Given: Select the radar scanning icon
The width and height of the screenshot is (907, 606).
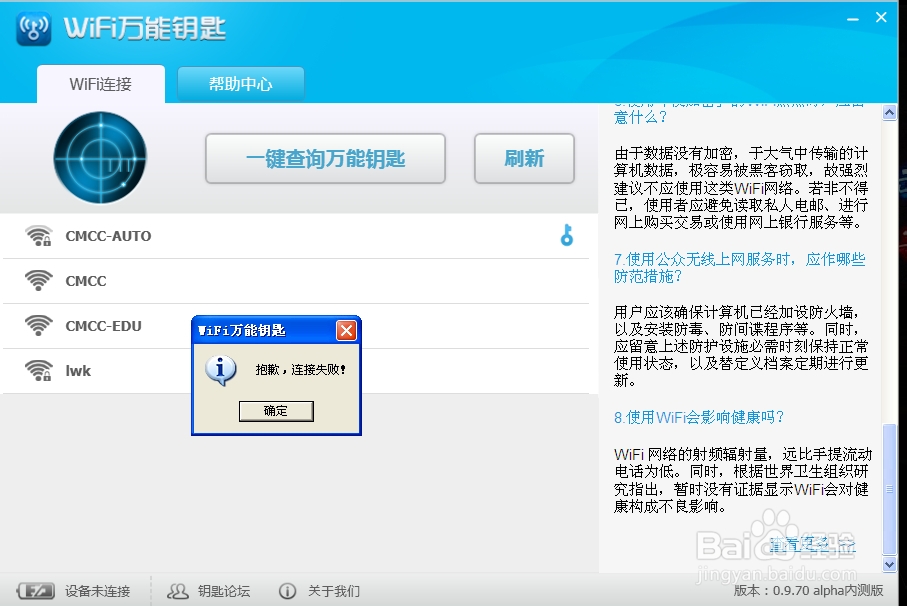Looking at the screenshot, I should [100, 157].
